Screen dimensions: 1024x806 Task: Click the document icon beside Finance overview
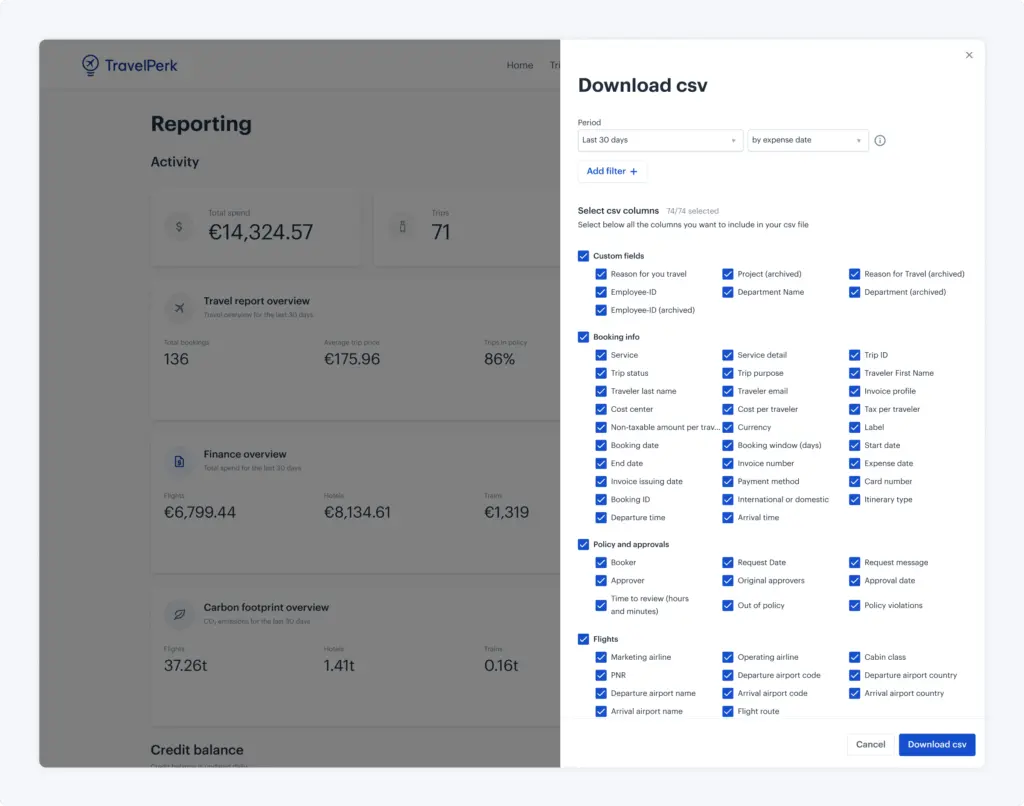point(179,461)
